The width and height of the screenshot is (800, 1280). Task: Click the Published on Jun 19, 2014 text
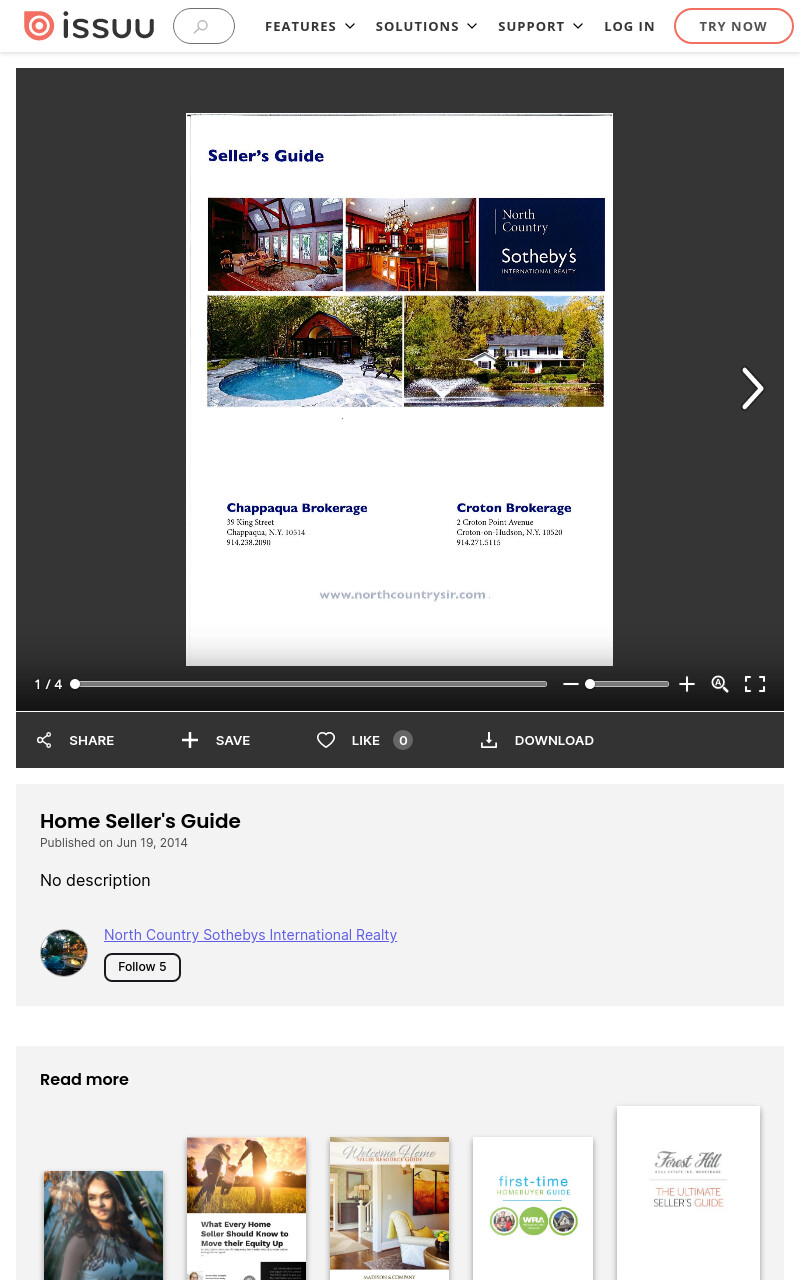click(114, 843)
